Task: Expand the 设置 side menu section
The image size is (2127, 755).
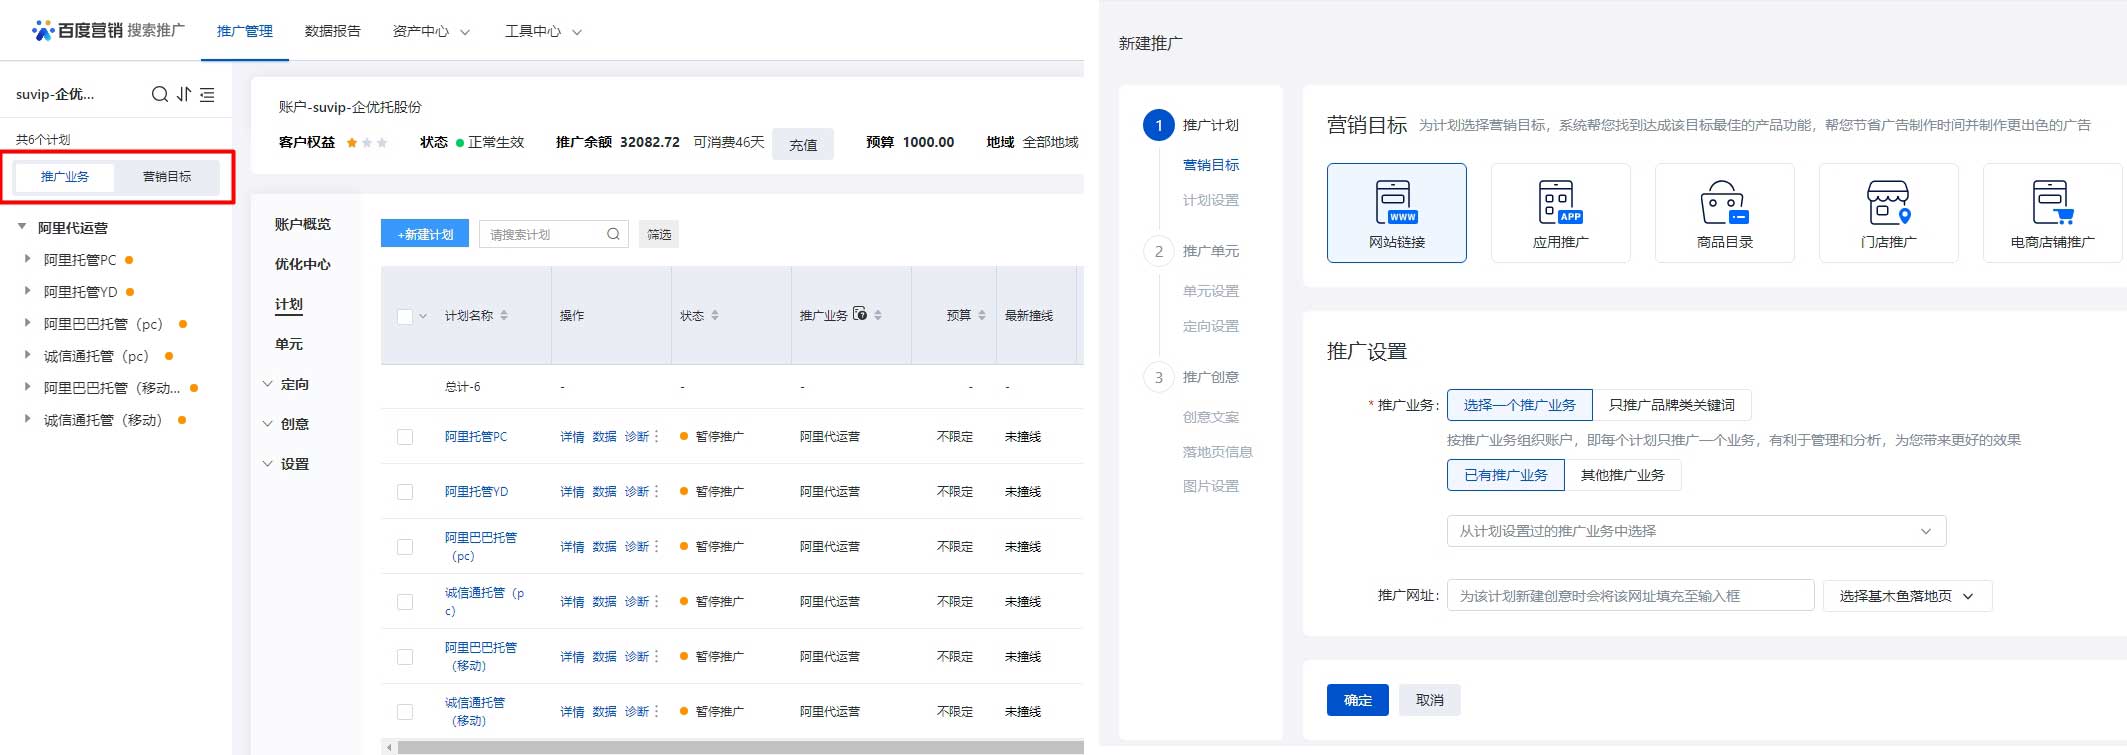Action: 286,464
